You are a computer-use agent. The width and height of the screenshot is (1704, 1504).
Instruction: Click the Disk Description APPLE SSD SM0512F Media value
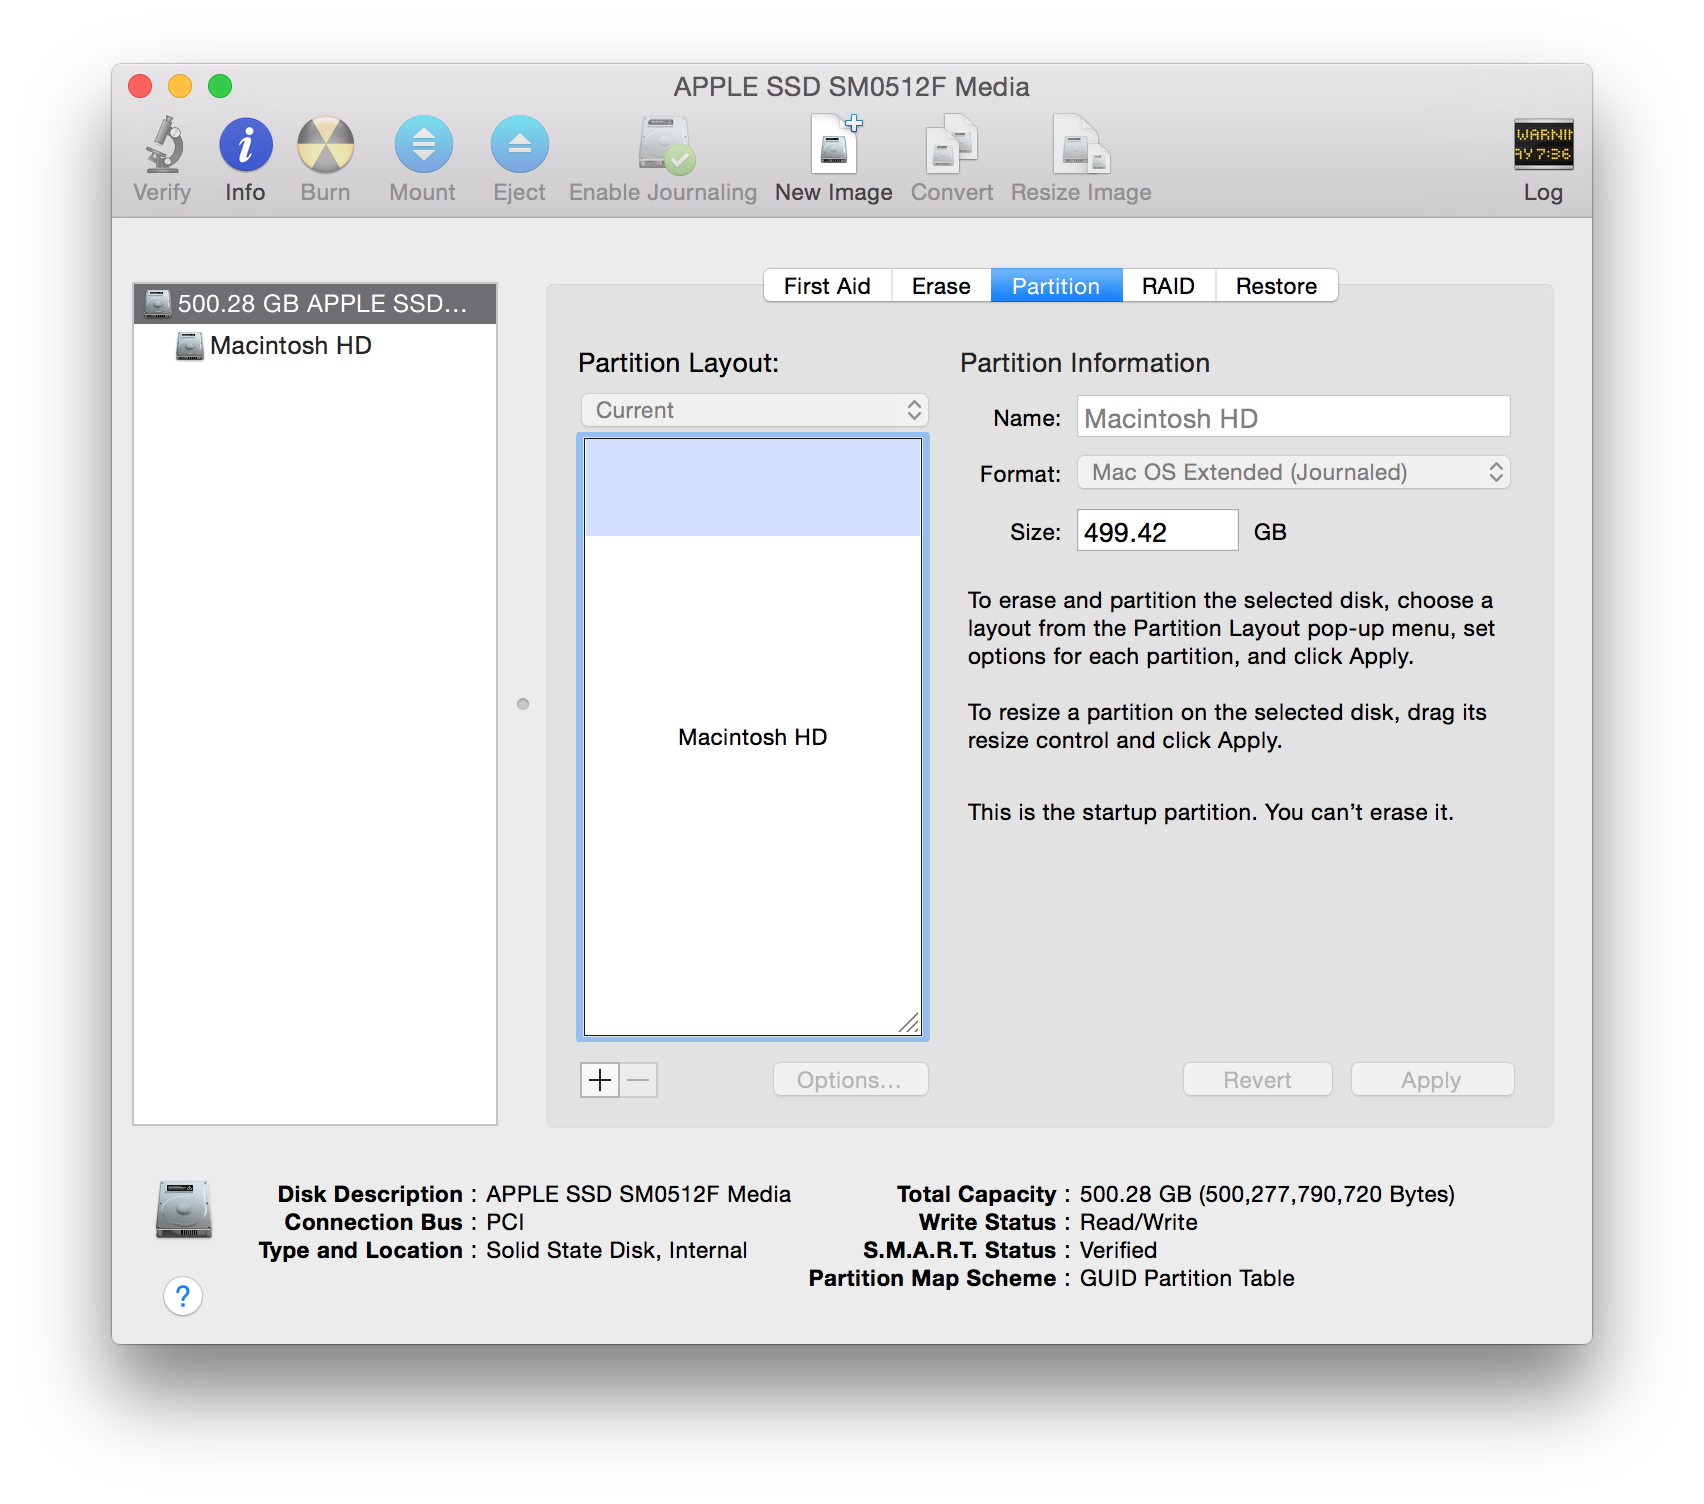[x=638, y=1194]
